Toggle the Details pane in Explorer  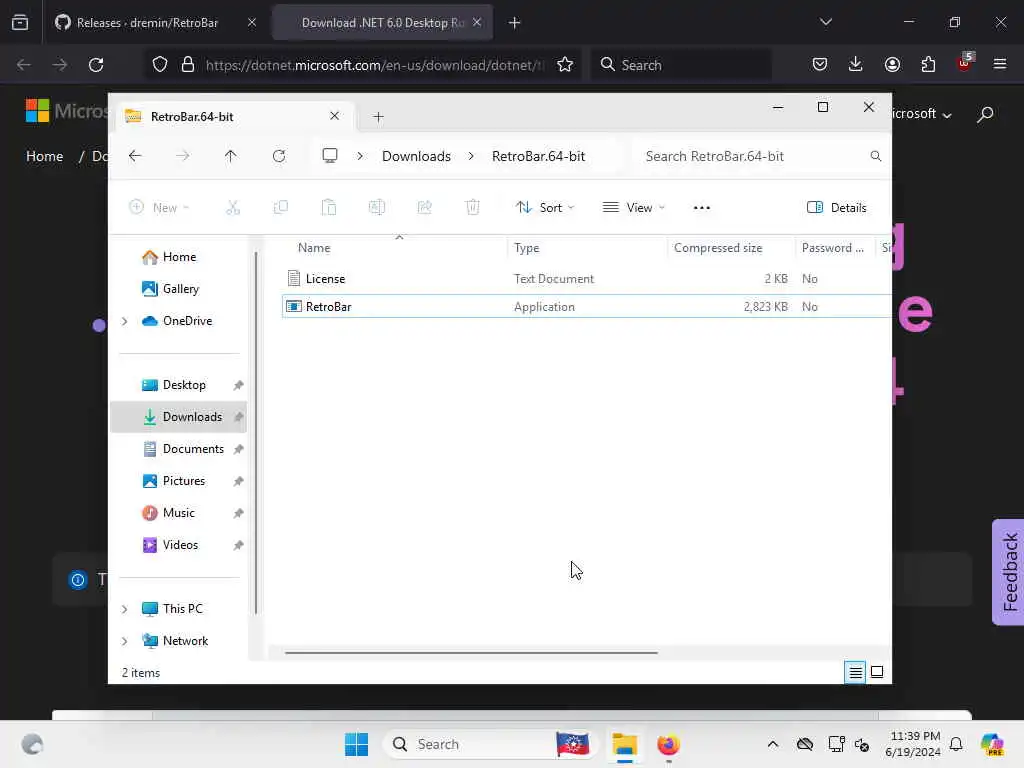click(837, 208)
